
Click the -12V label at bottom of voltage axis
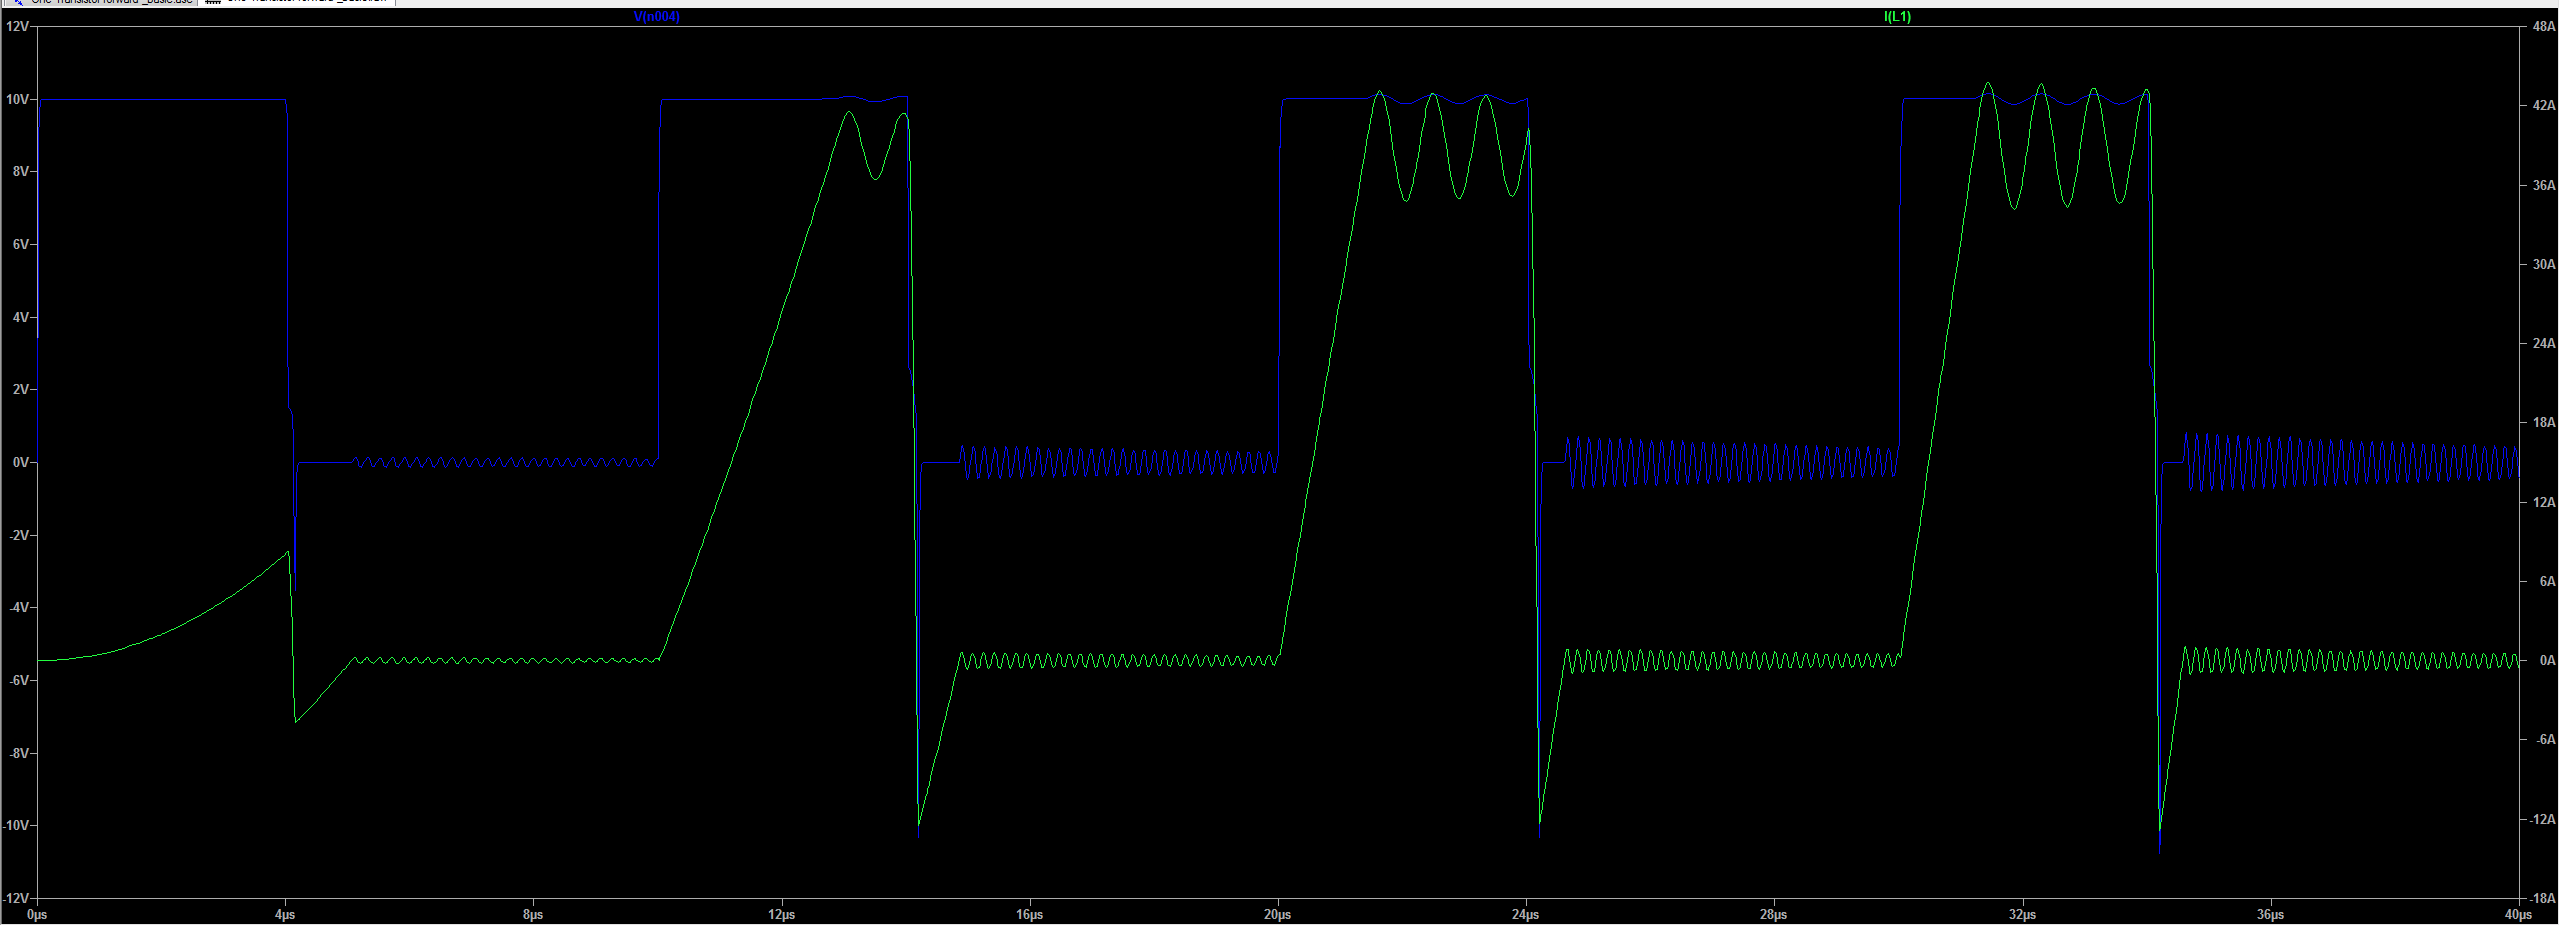[14, 897]
